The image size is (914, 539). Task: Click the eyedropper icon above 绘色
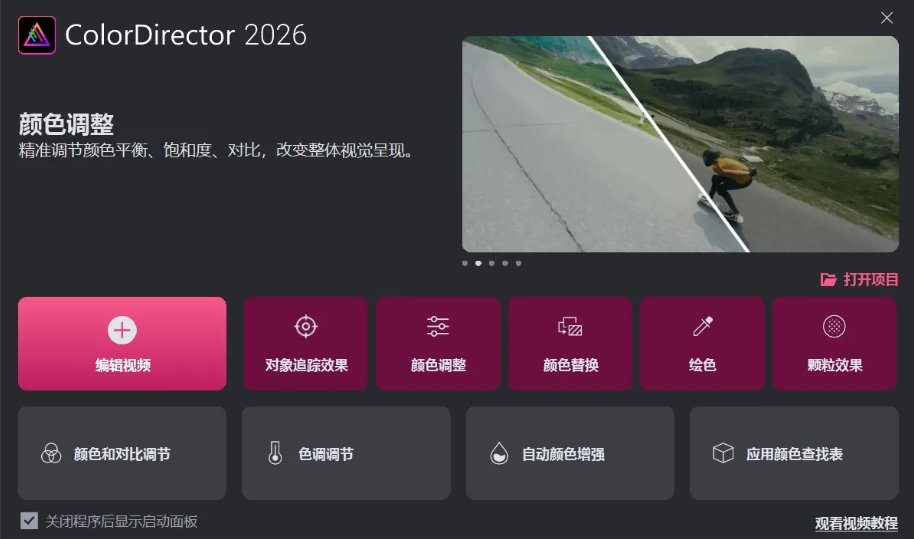tap(702, 326)
